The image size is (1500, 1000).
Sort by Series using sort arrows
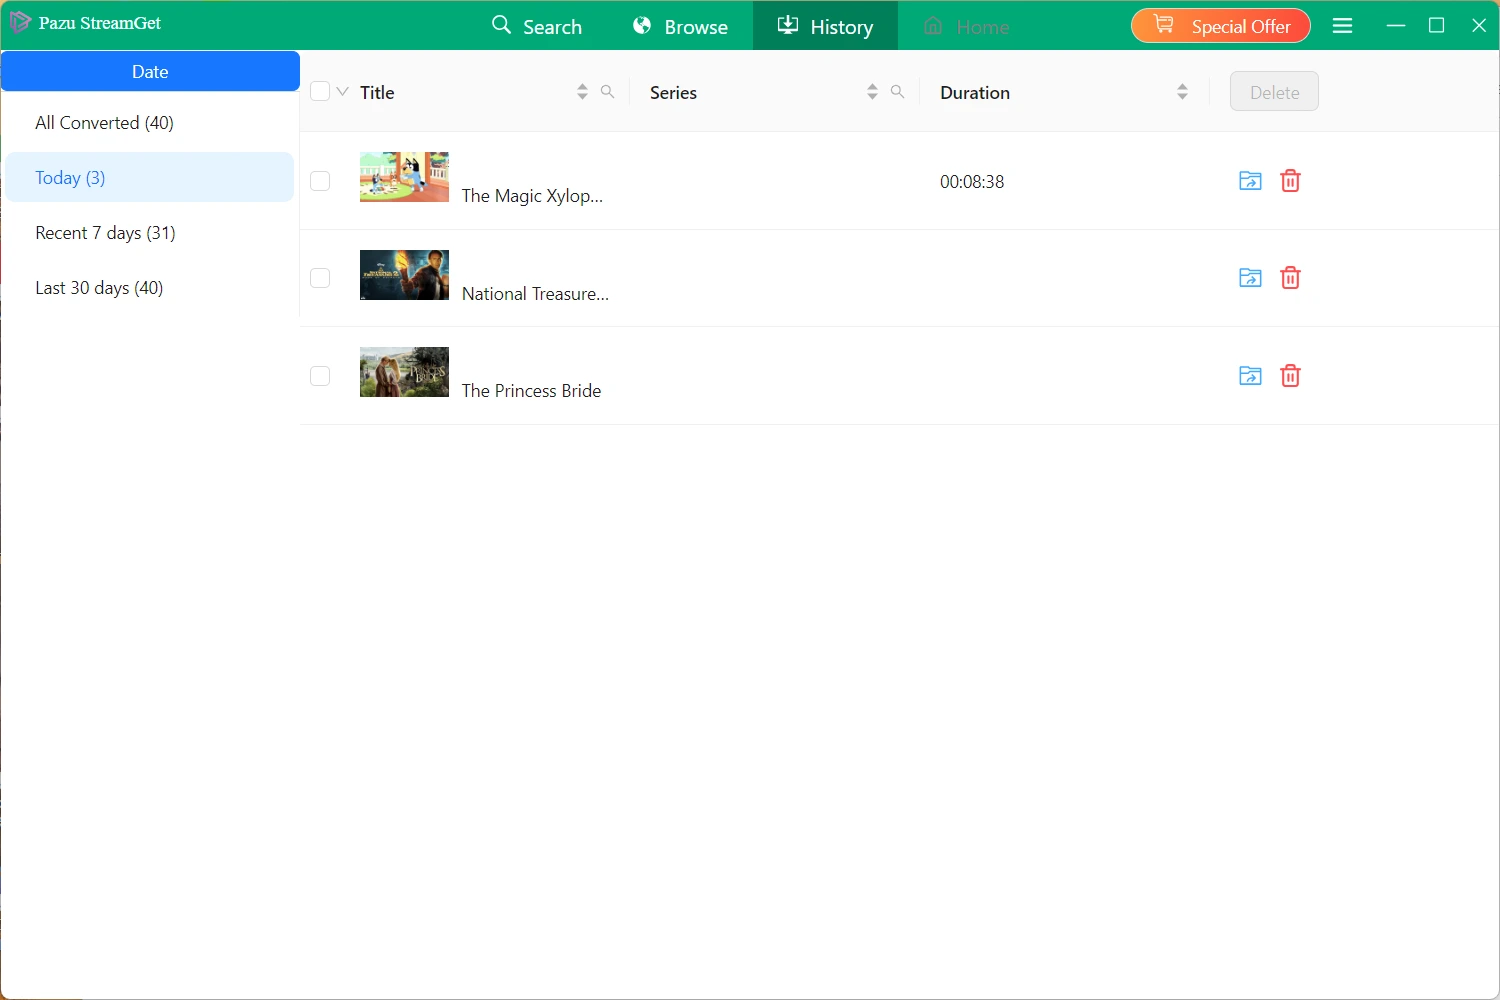pos(872,92)
